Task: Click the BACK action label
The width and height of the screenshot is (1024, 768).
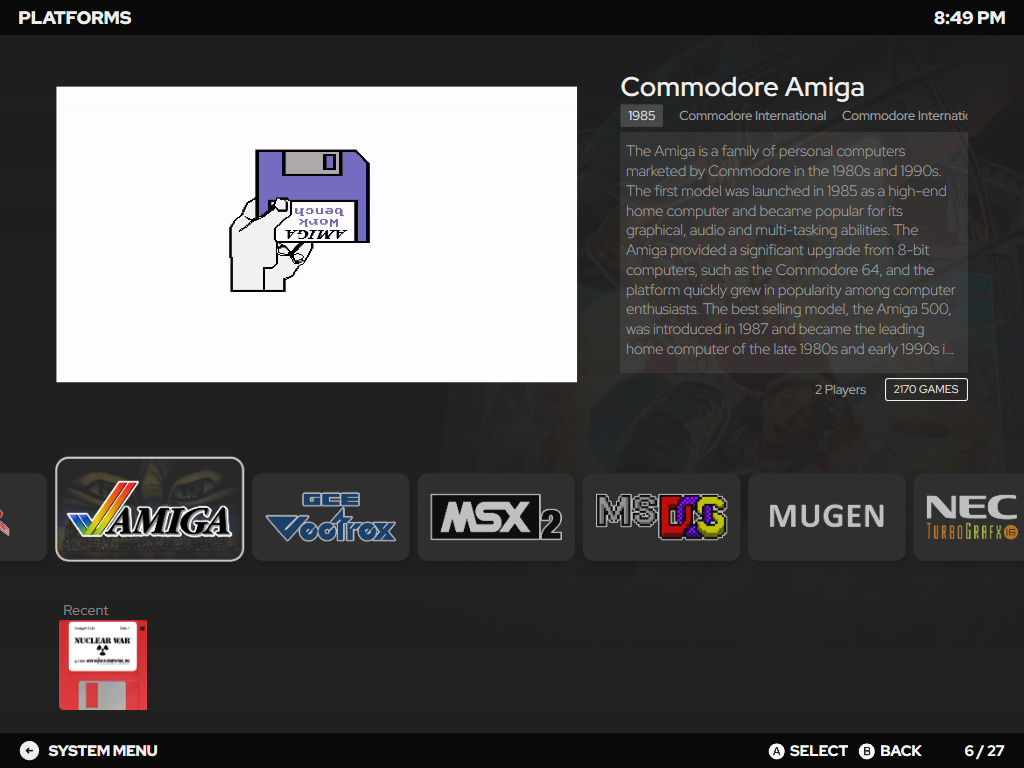Action: 901,751
